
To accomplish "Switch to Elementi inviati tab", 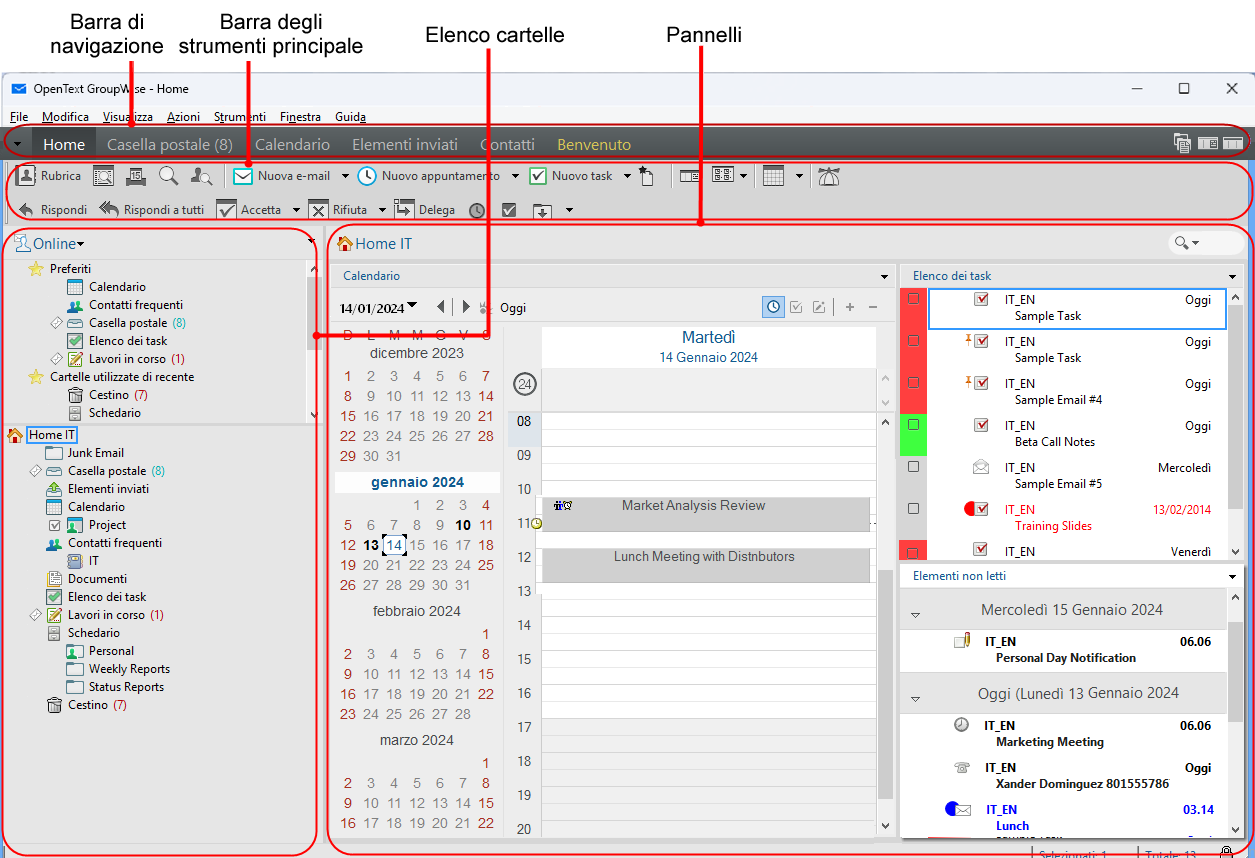I will click(405, 144).
